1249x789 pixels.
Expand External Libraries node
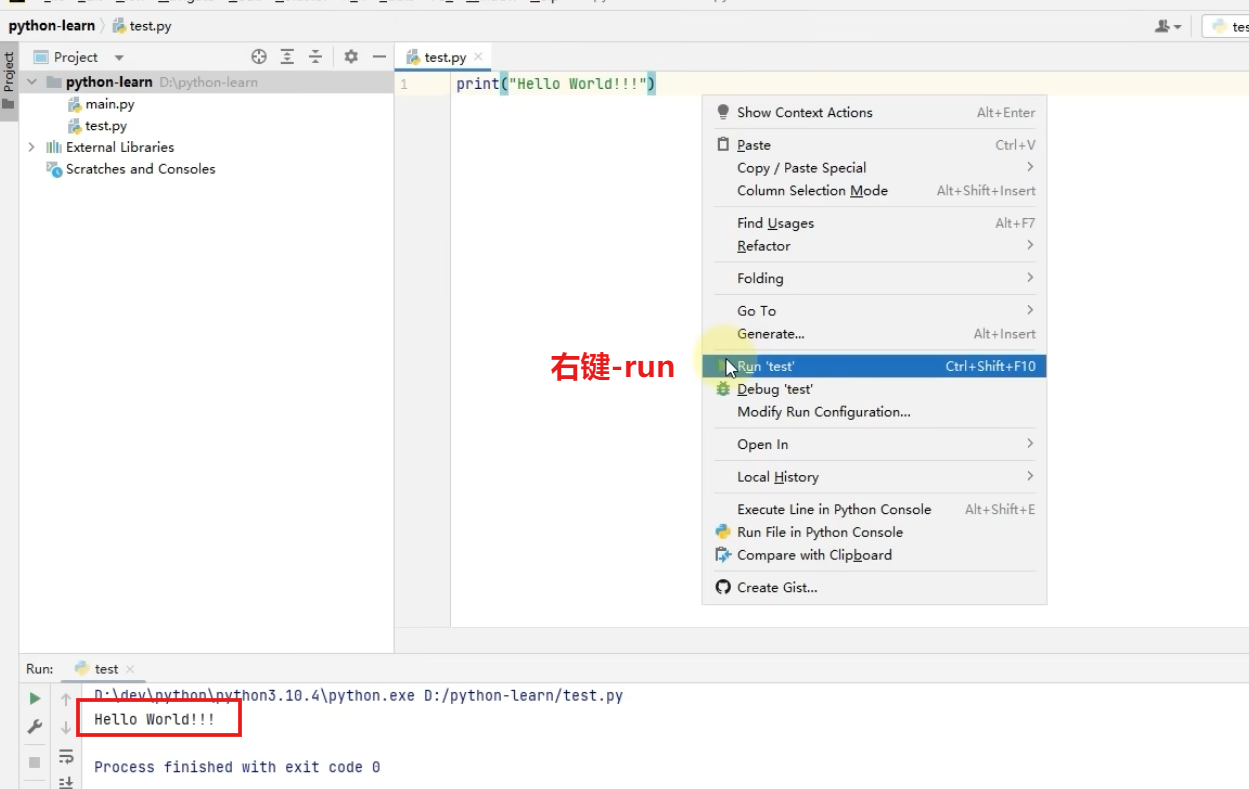tap(31, 147)
